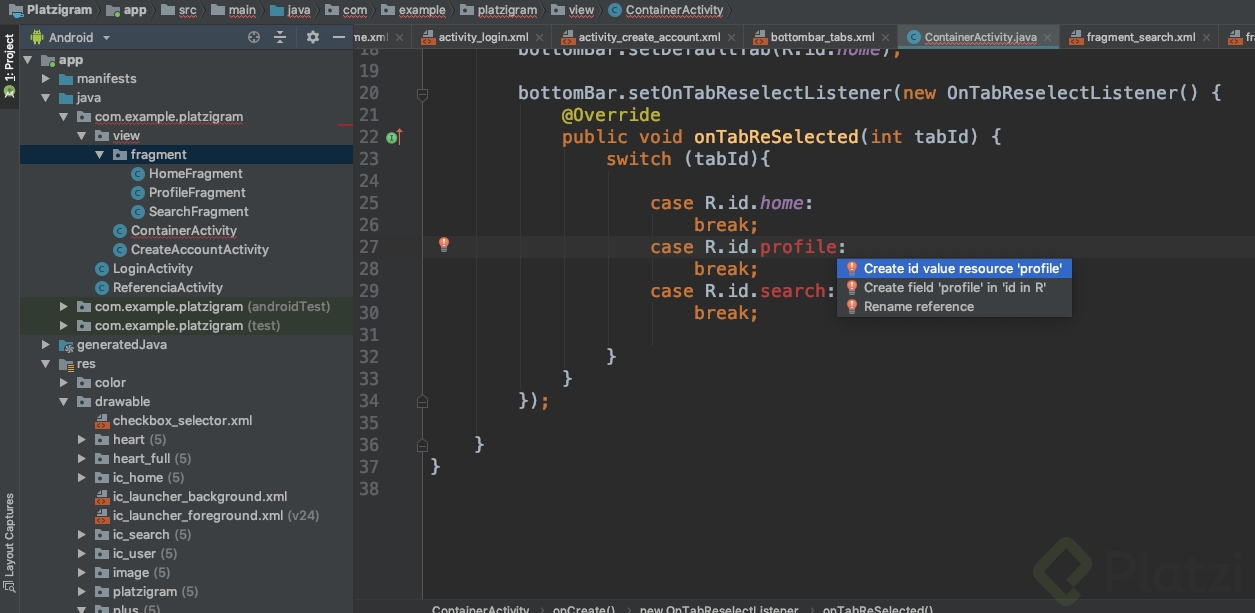Click ContainerActivity in the navigation bar
The width and height of the screenshot is (1255, 613).
[665, 10]
